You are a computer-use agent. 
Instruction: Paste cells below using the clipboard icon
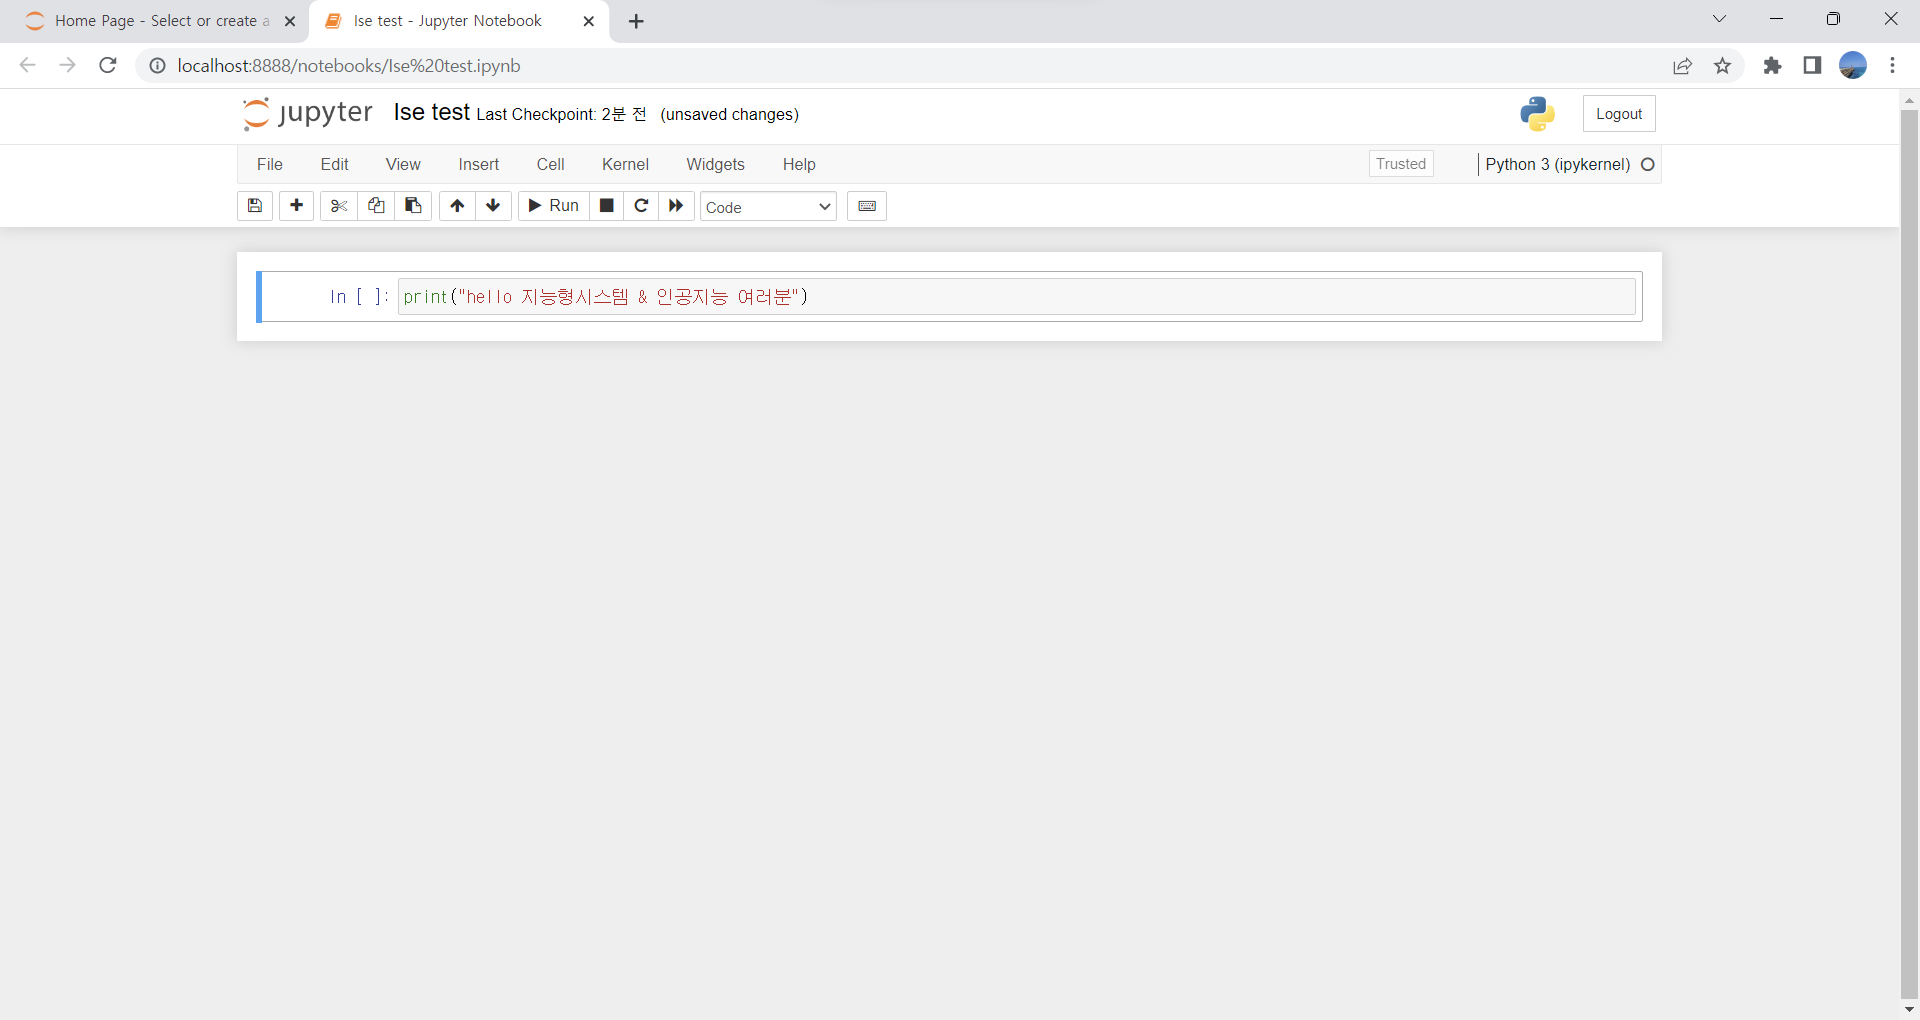click(413, 206)
